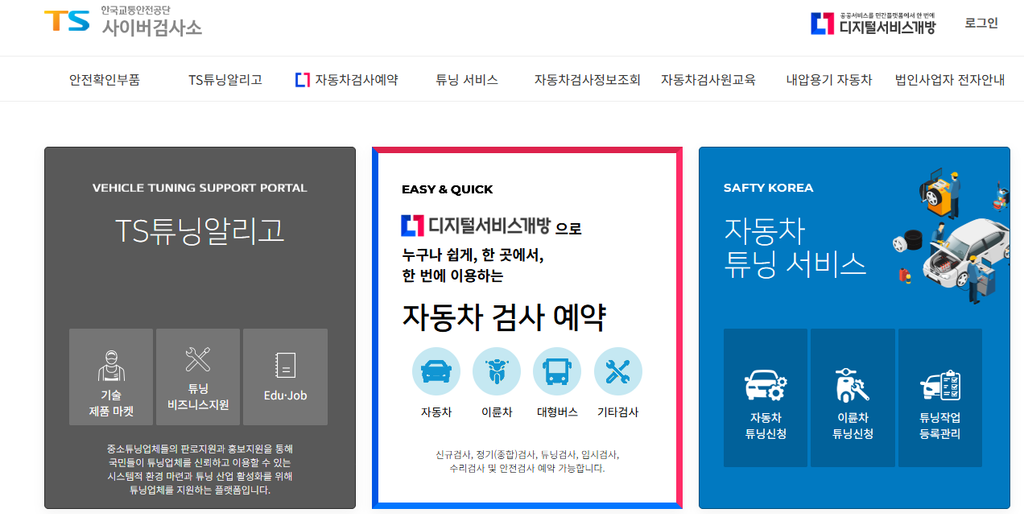The width and height of the screenshot is (1024, 514).
Task: Open the 법인사업자 전자안내 menu
Action: [950, 80]
